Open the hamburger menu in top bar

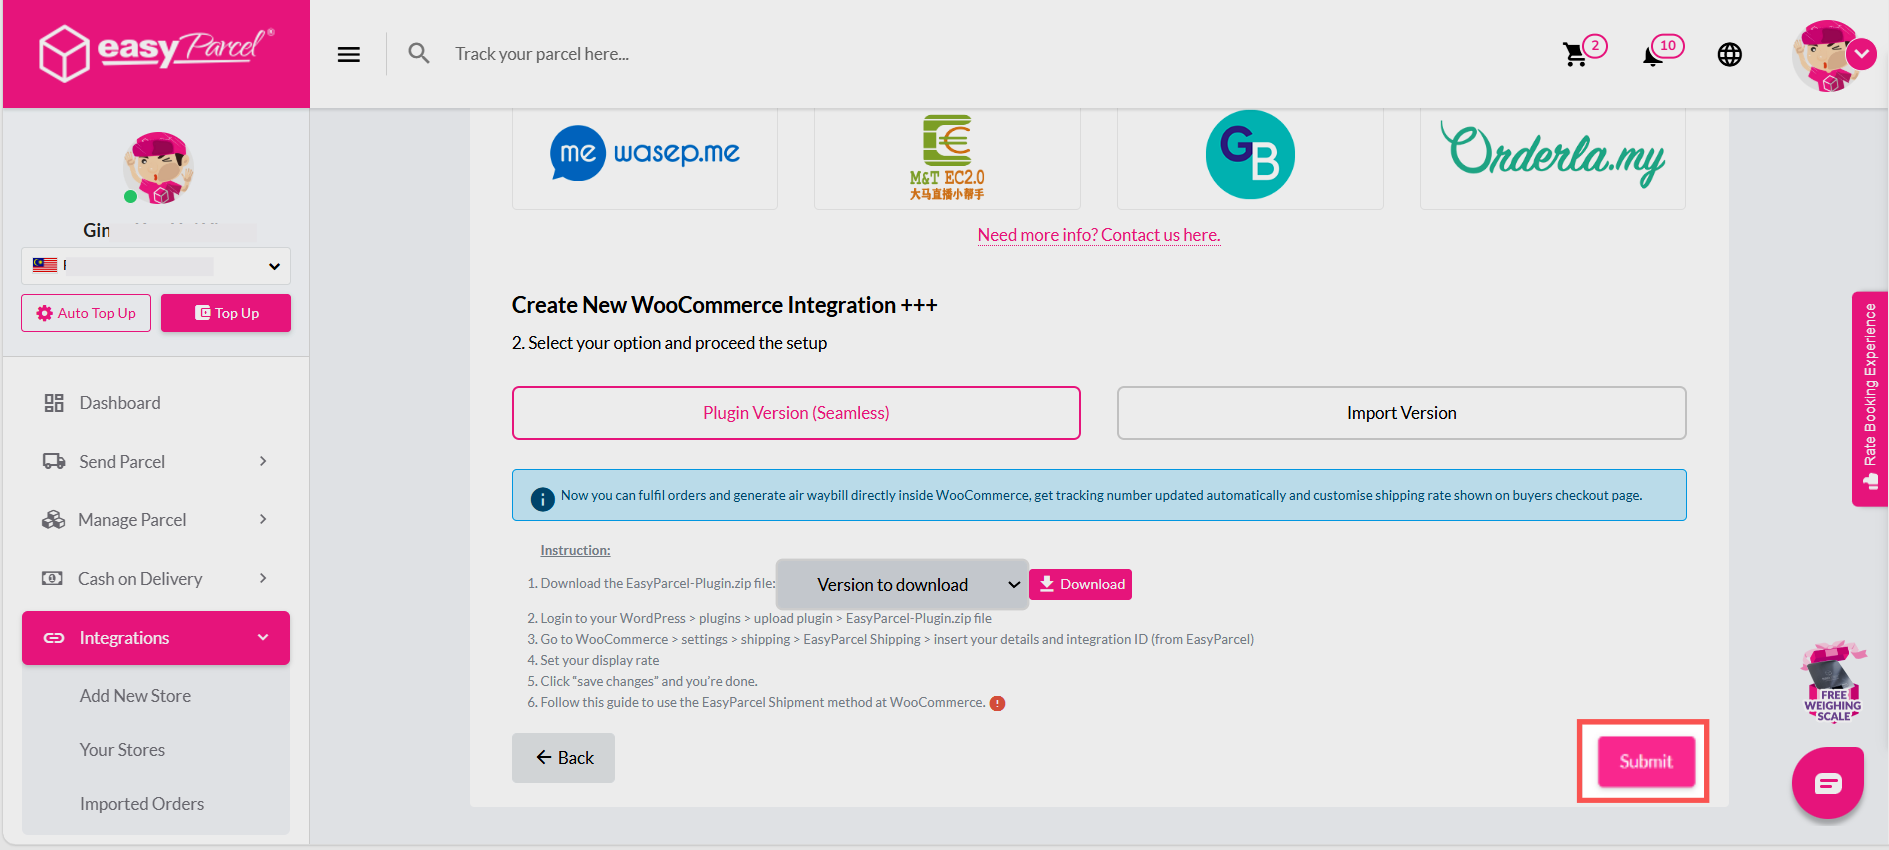(348, 54)
